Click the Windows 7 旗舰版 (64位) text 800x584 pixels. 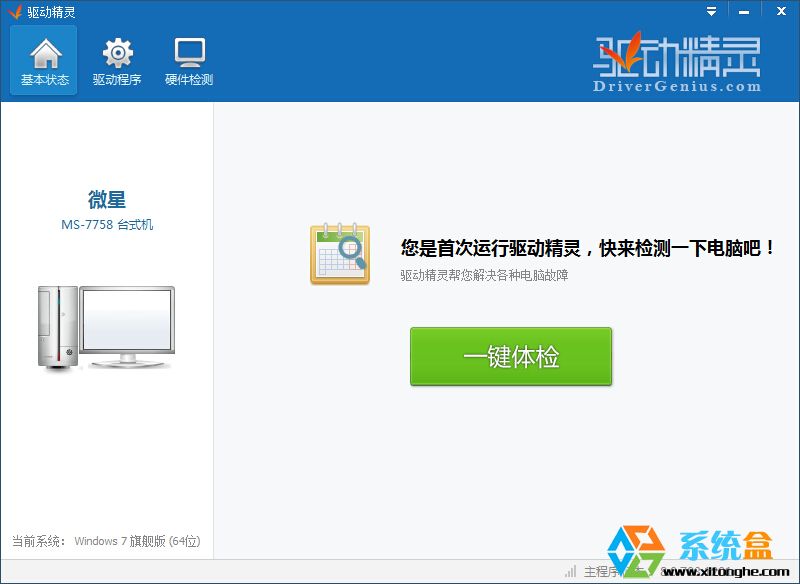tap(138, 541)
